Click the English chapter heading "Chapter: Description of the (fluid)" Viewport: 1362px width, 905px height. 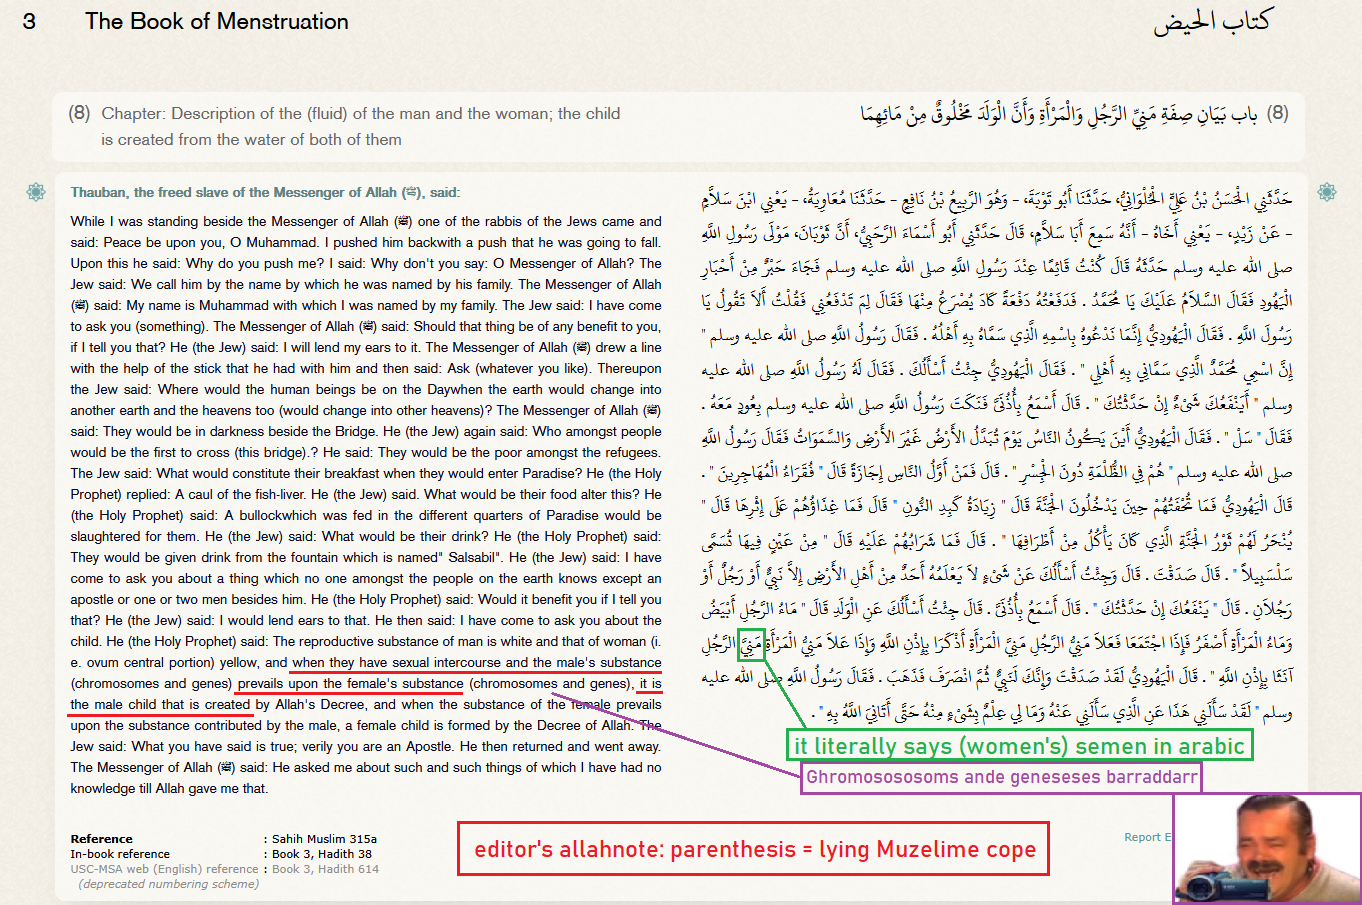tap(360, 127)
